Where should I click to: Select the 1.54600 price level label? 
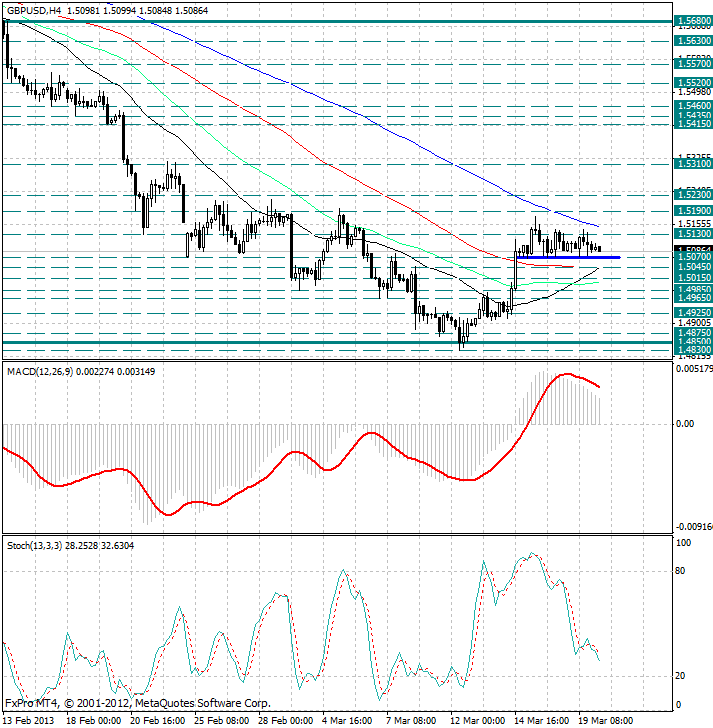coord(693,106)
